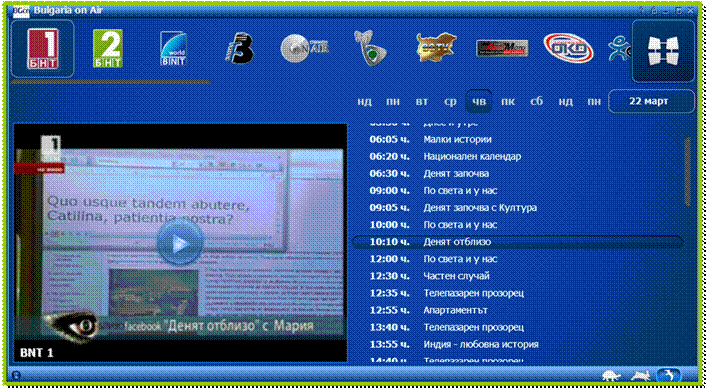Choose the bird fast-speed icon

tap(668, 376)
